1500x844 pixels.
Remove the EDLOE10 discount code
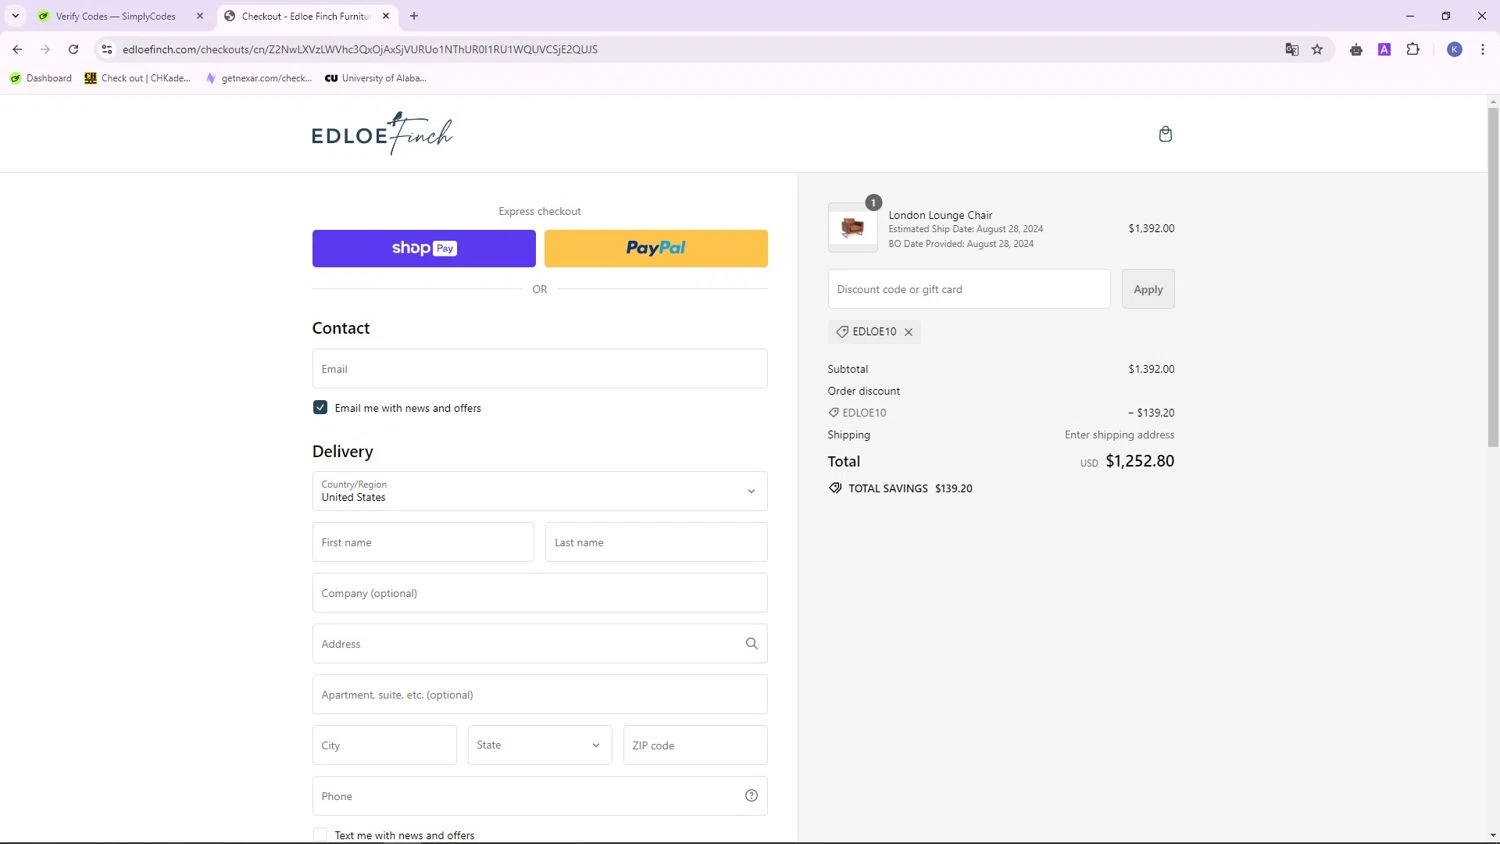point(908,332)
